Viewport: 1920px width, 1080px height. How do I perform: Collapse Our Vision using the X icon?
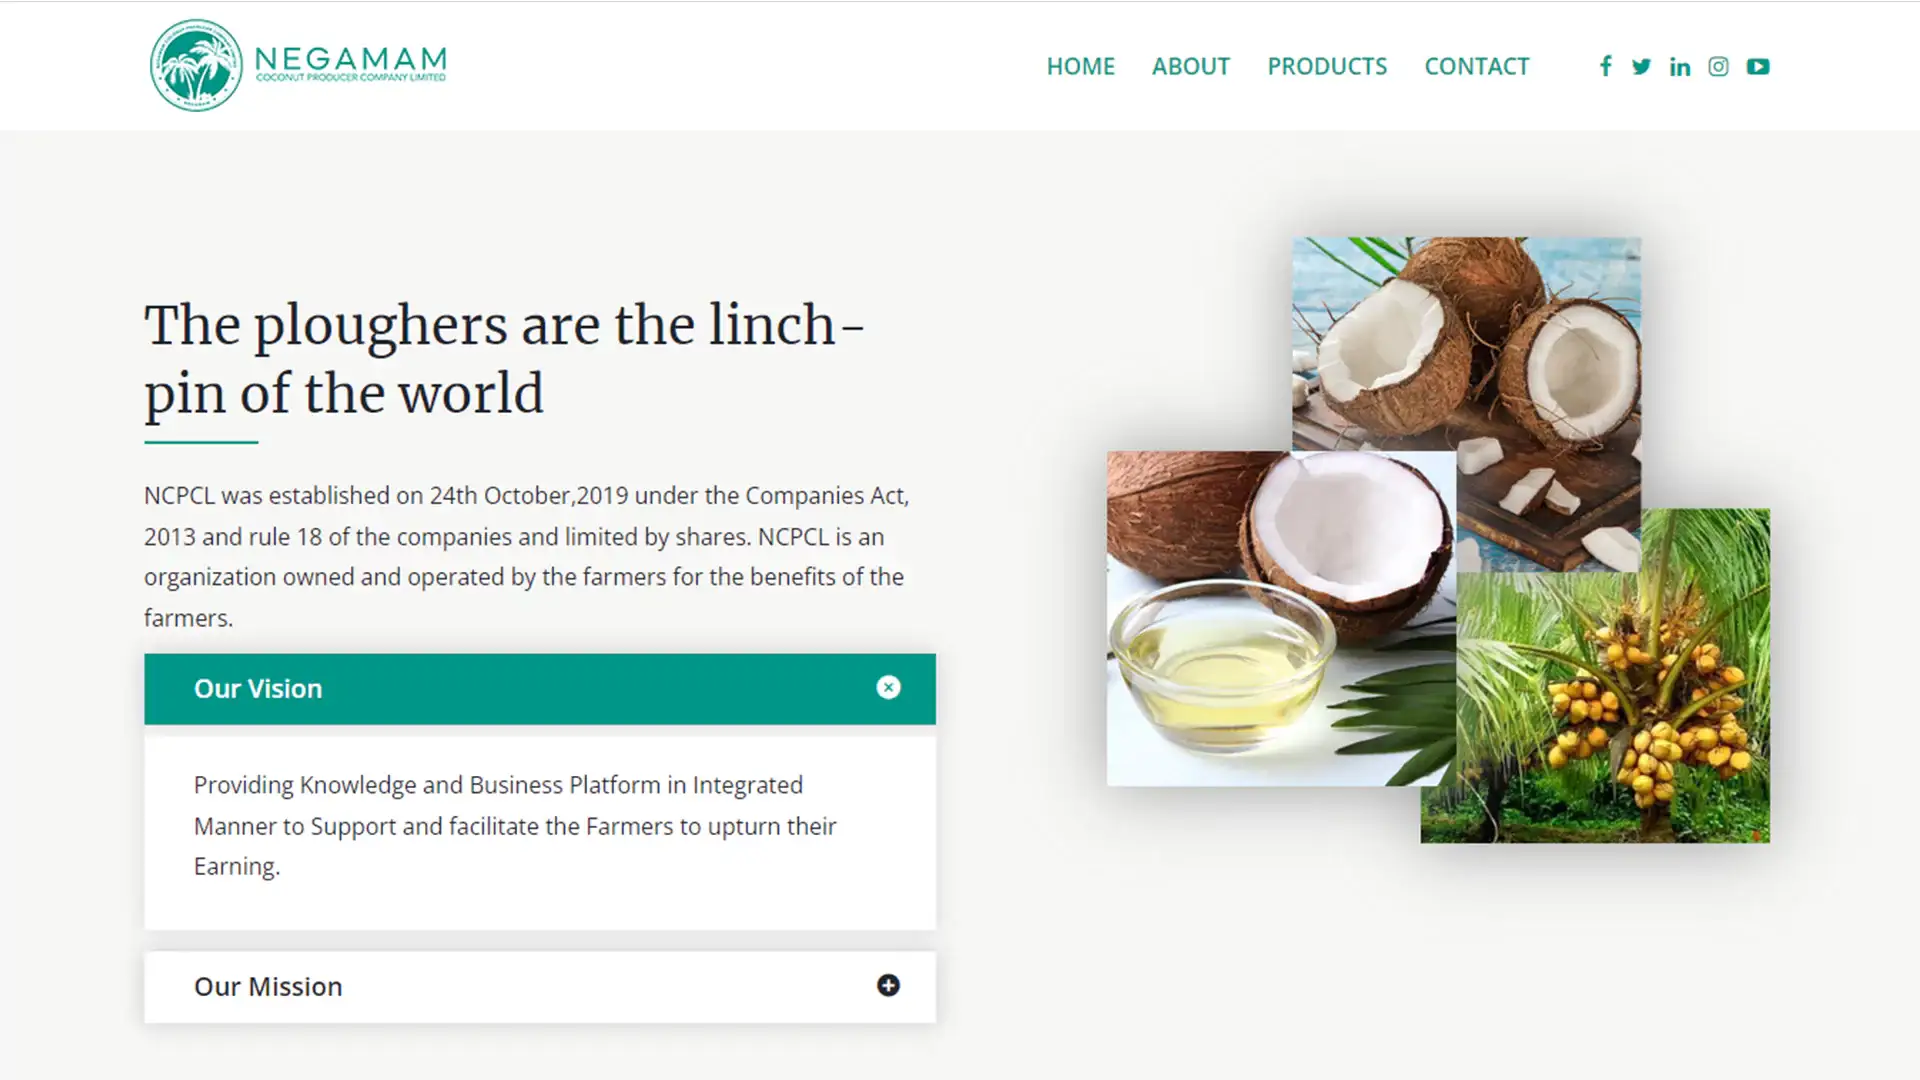(888, 688)
